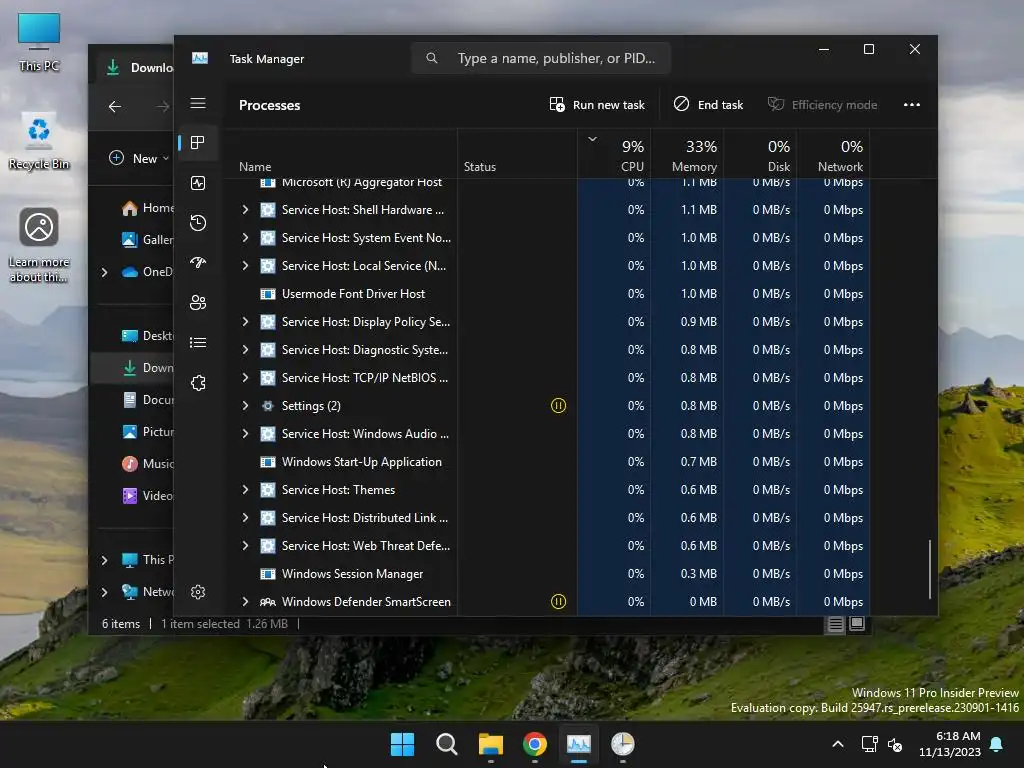Click File Explorer back arrow

pyautogui.click(x=115, y=106)
